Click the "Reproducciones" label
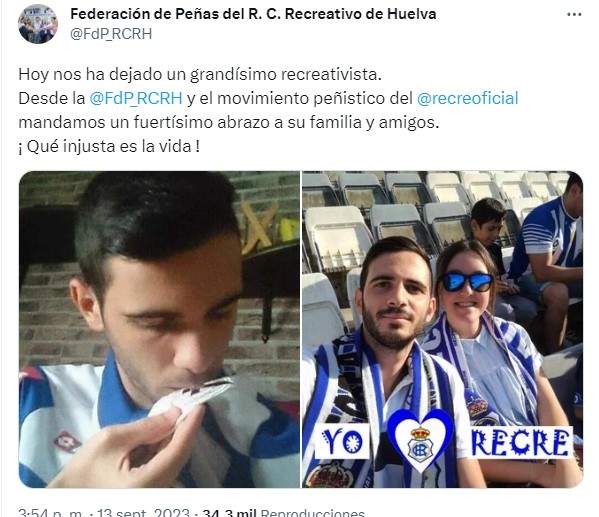Viewport: 599px width, 517px height. (x=312, y=512)
